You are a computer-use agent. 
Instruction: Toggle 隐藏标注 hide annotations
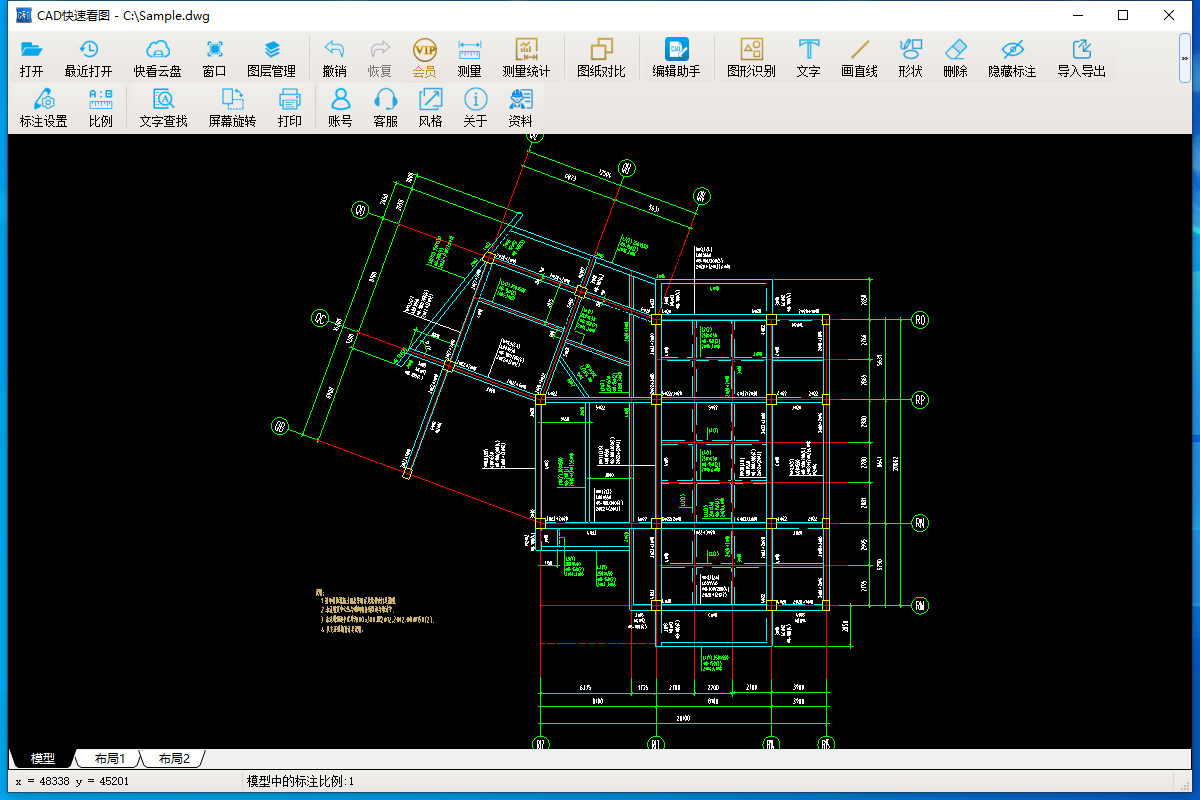tap(1012, 59)
